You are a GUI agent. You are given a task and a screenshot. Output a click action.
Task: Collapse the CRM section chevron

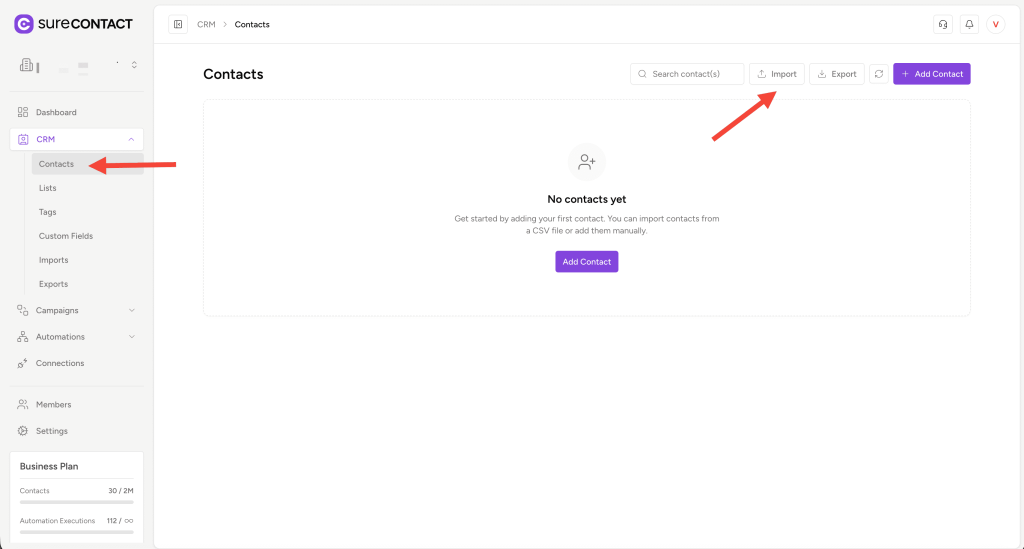(x=131, y=139)
